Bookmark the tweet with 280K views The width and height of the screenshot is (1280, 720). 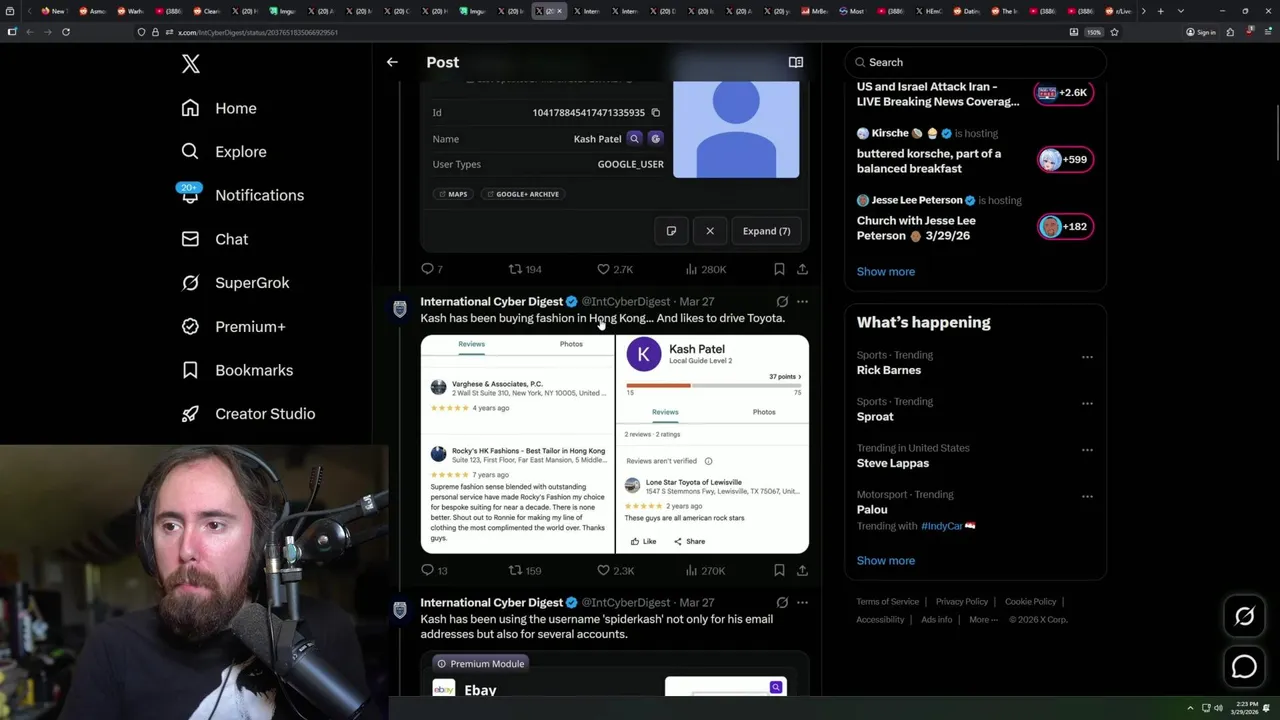click(x=779, y=269)
